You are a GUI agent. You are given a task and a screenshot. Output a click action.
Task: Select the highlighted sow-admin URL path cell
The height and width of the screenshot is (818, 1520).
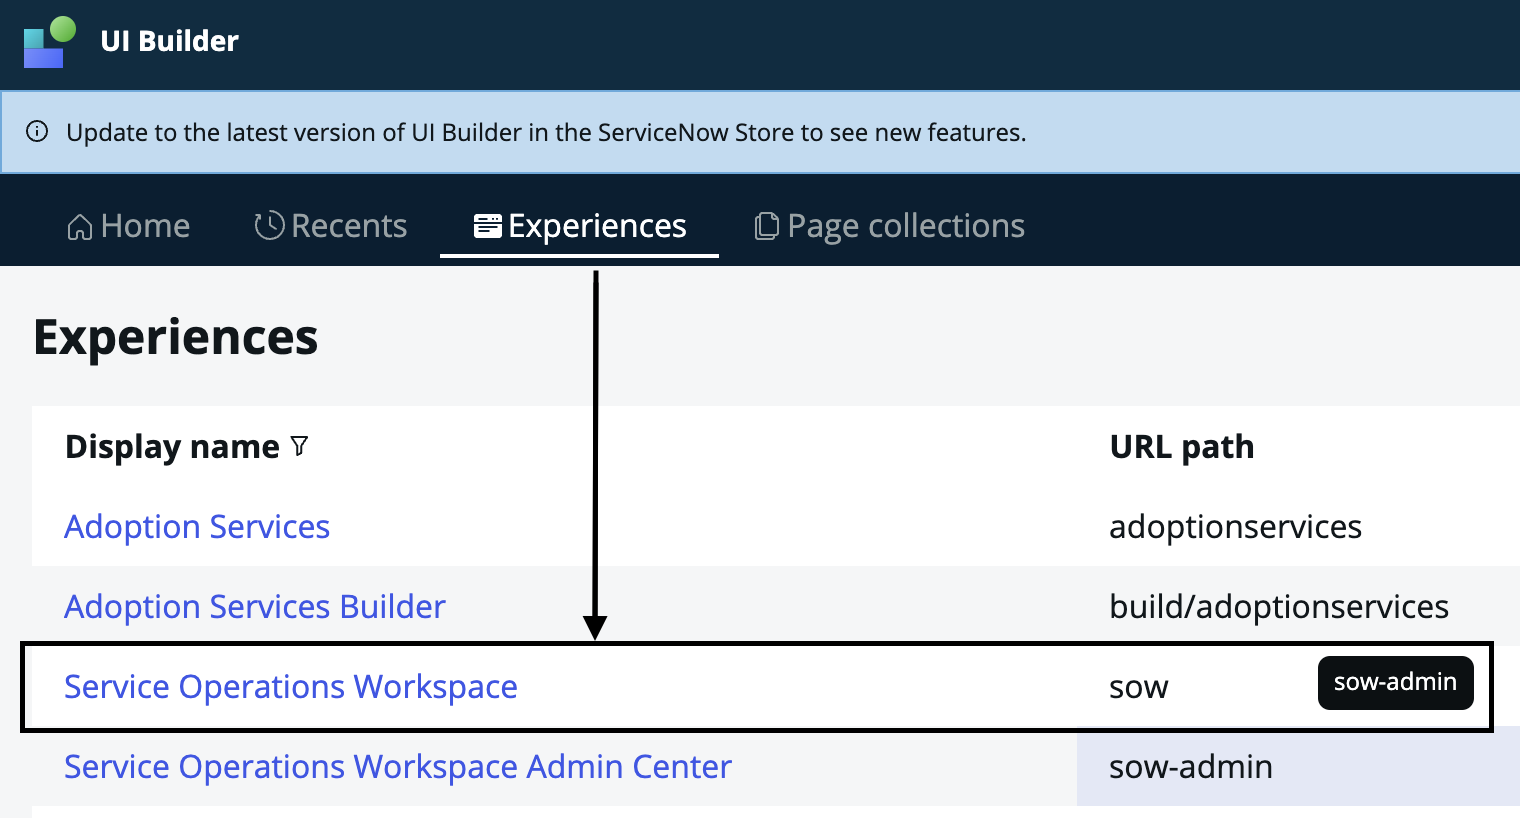click(x=1298, y=766)
